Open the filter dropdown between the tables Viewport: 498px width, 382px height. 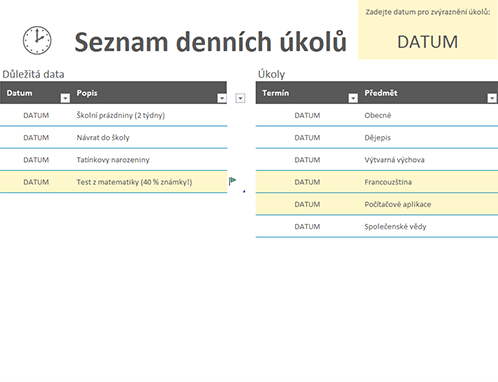coord(240,98)
